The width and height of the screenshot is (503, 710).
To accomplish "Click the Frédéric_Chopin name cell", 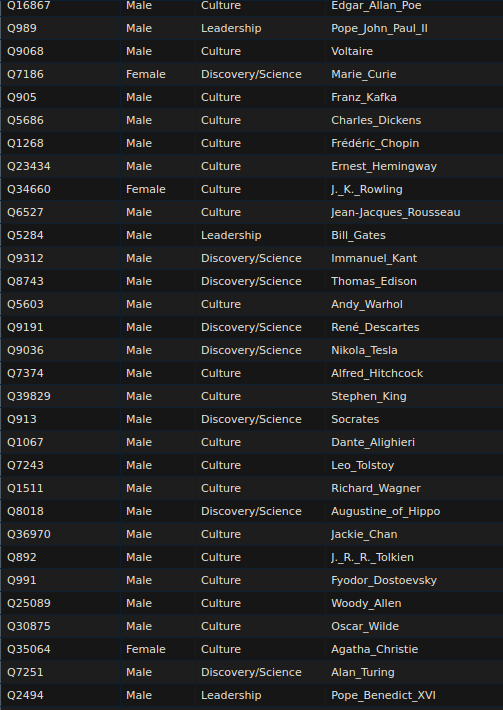I will coord(414,143).
